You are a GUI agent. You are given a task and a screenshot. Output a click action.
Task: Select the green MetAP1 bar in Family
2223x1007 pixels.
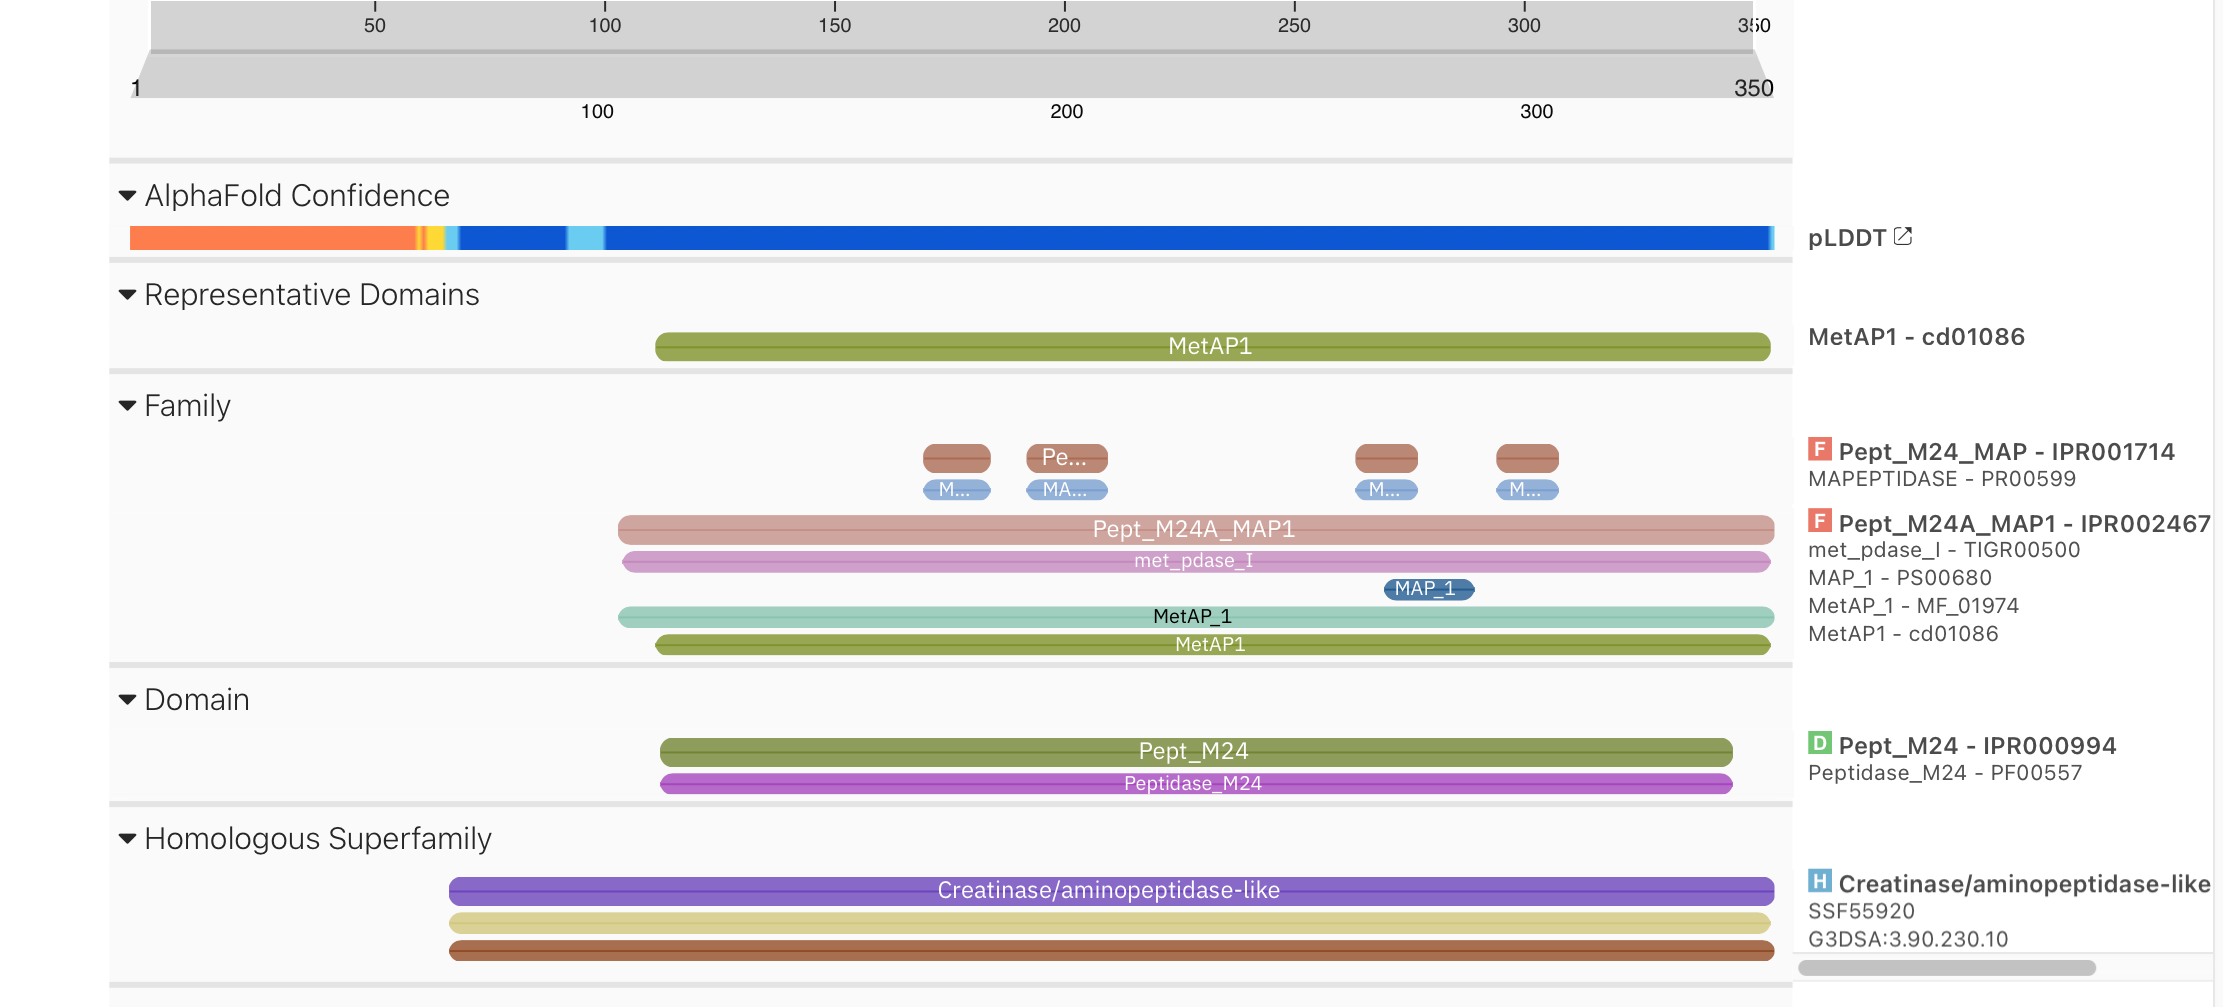[x=1212, y=645]
